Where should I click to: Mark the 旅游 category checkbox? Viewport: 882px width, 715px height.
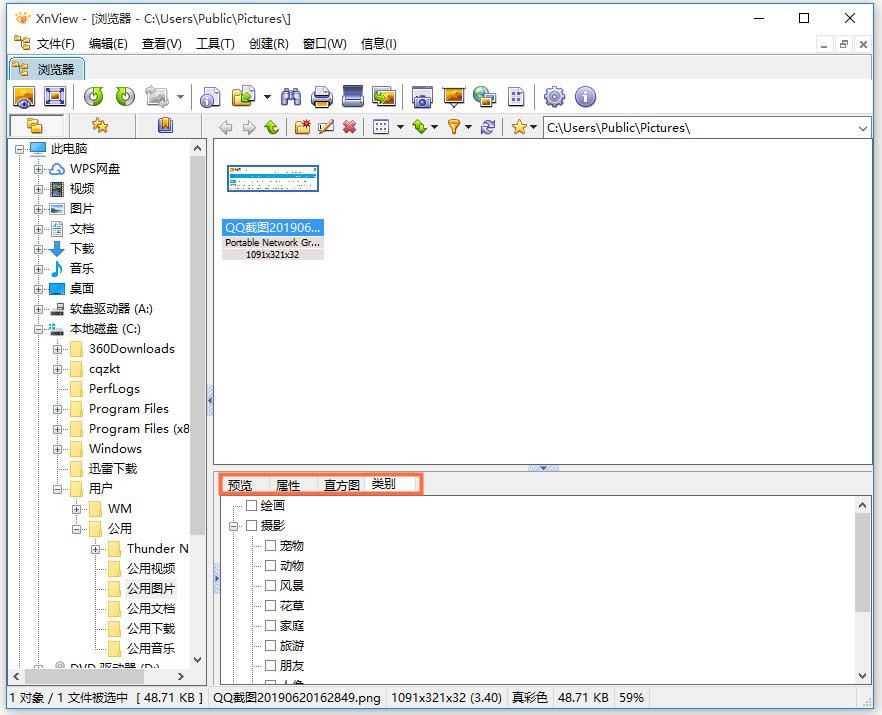click(x=271, y=645)
